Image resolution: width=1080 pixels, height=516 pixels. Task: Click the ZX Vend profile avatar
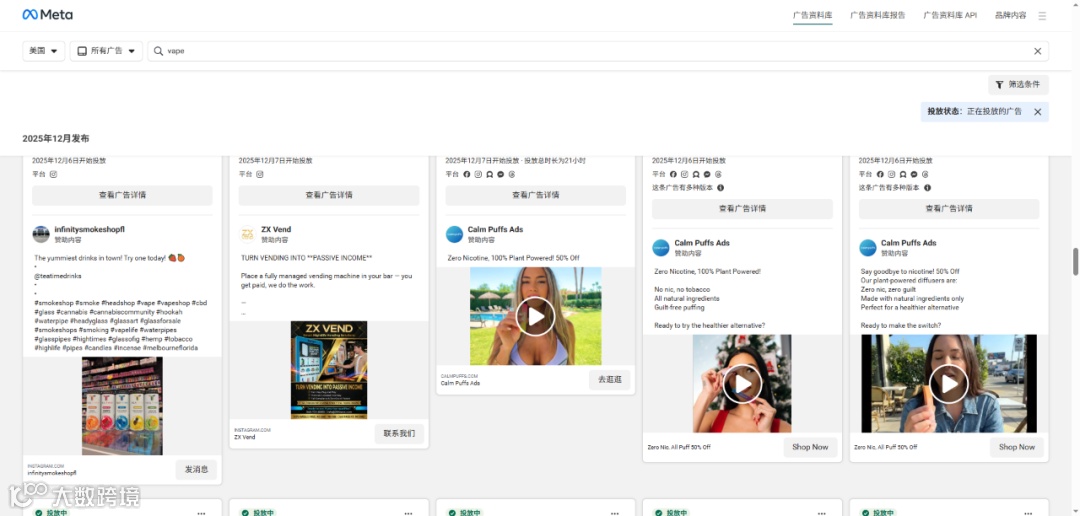[248, 234]
